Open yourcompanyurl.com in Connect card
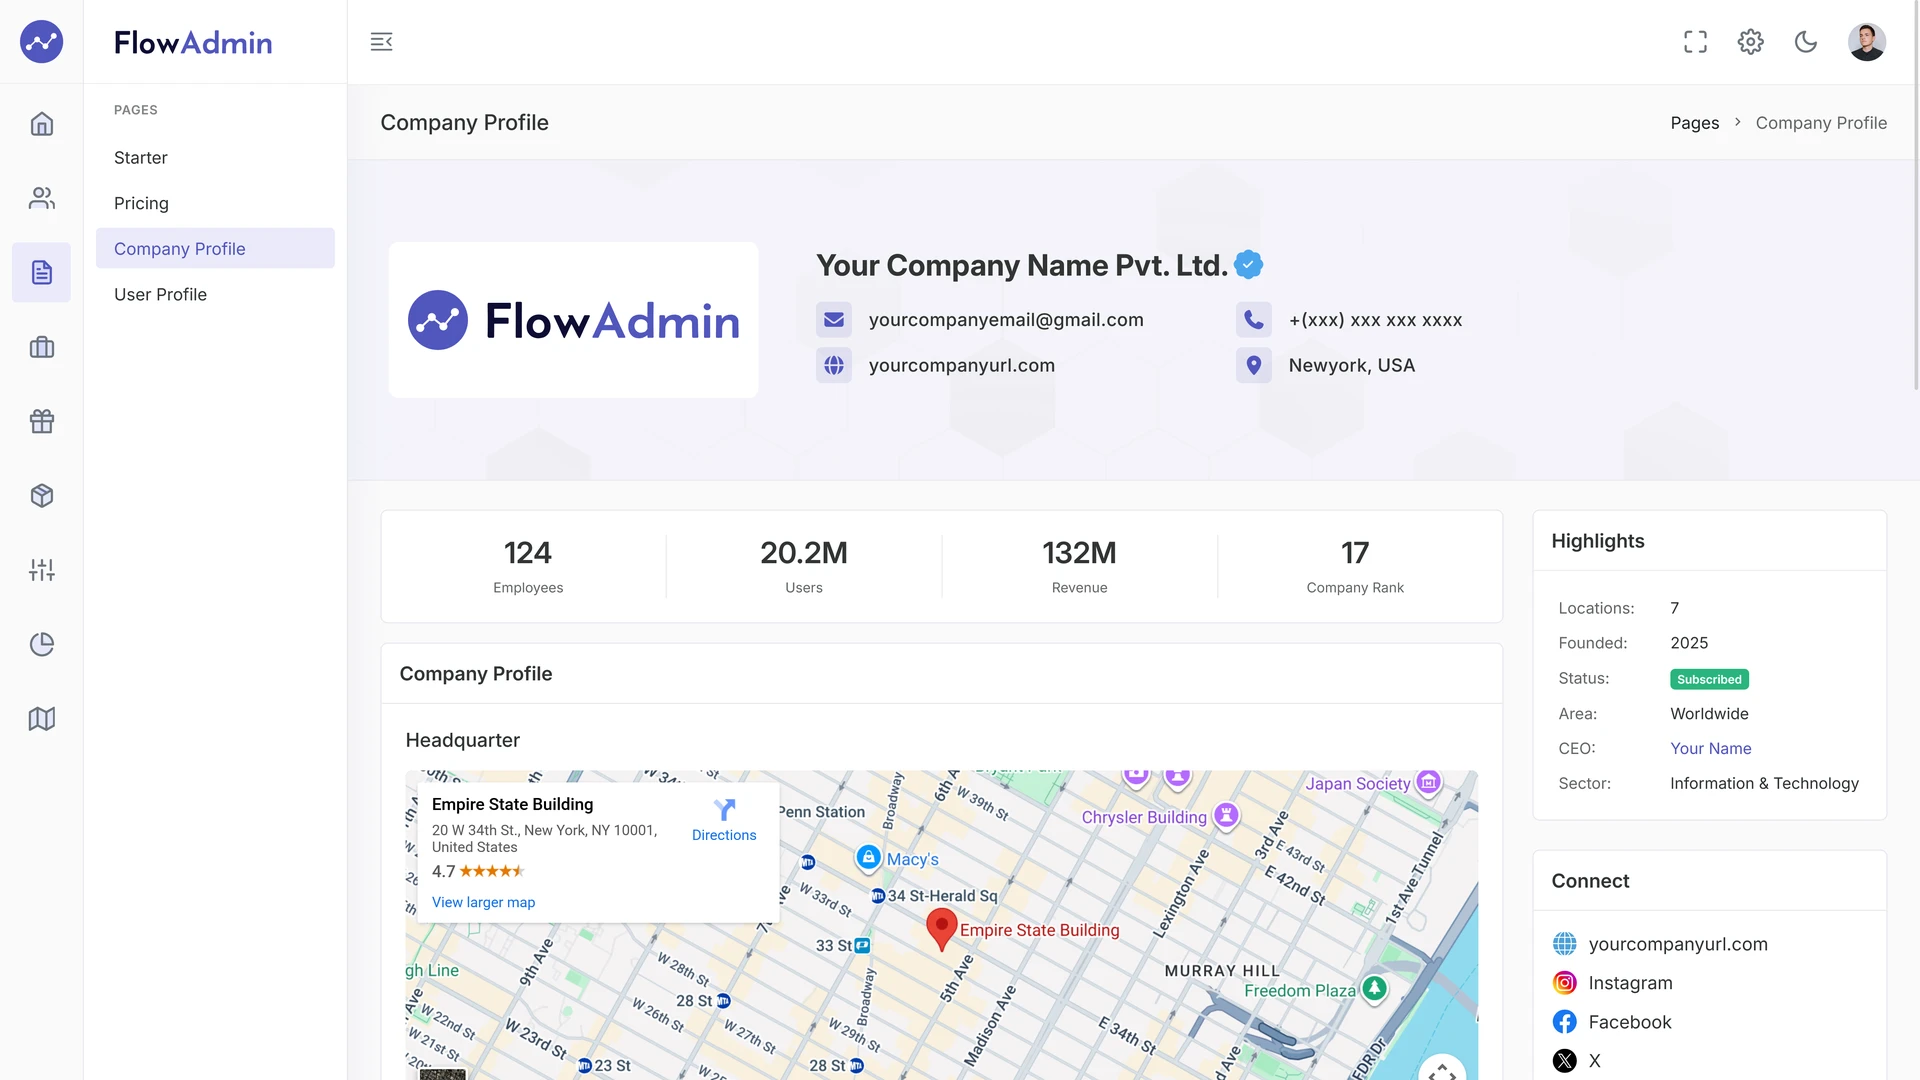 (x=1678, y=944)
